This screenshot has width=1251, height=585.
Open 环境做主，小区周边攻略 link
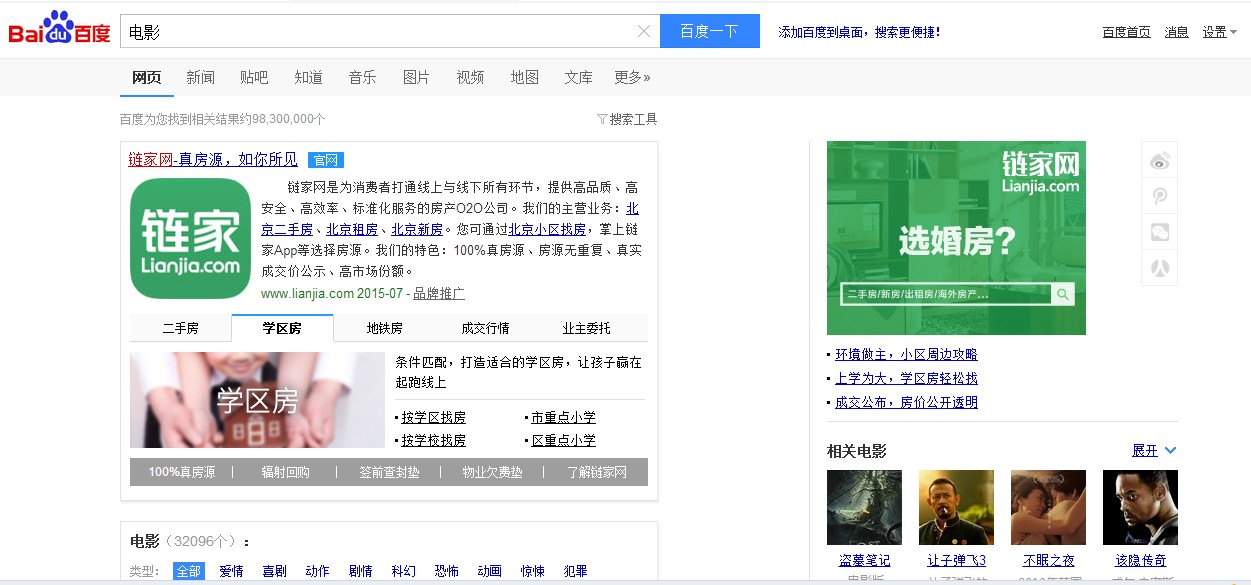point(907,354)
